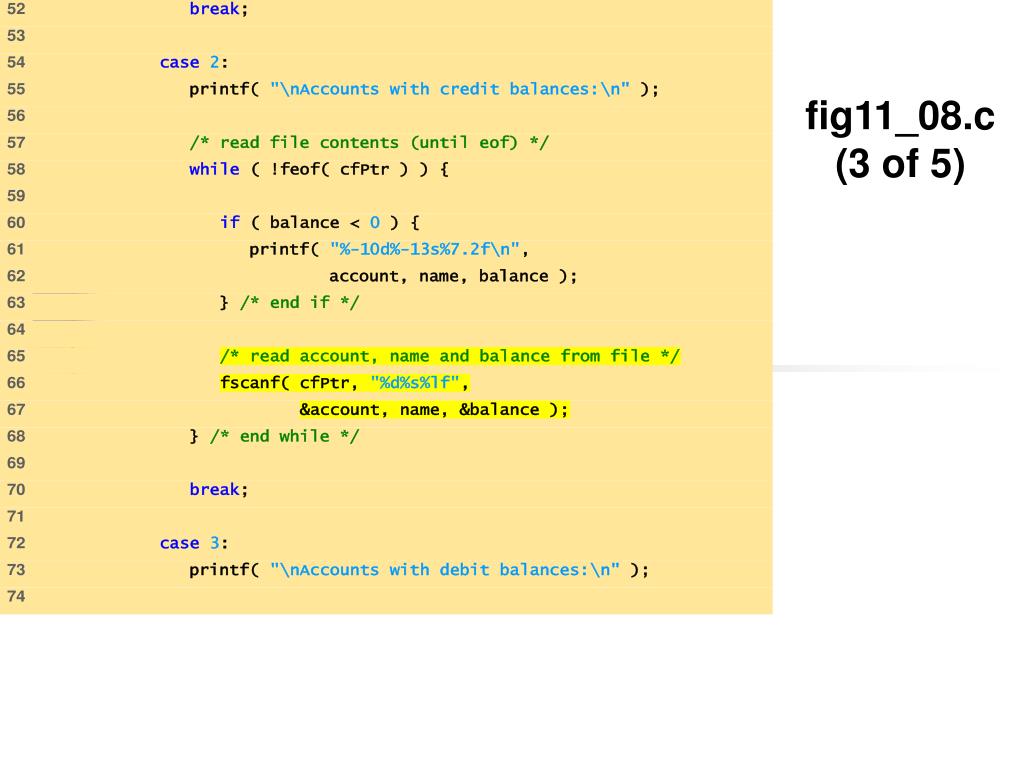The height and width of the screenshot is (768, 1024).
Task: Click the 'Accounts with credit balances' printf line
Action: tap(424, 89)
